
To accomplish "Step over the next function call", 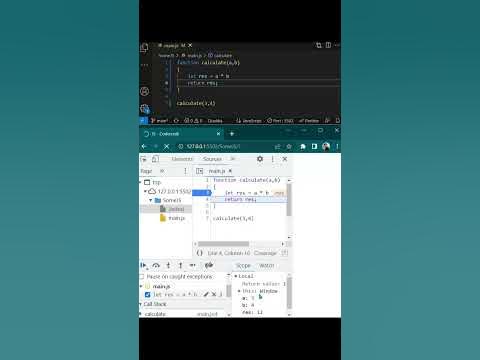I will pos(156,265).
